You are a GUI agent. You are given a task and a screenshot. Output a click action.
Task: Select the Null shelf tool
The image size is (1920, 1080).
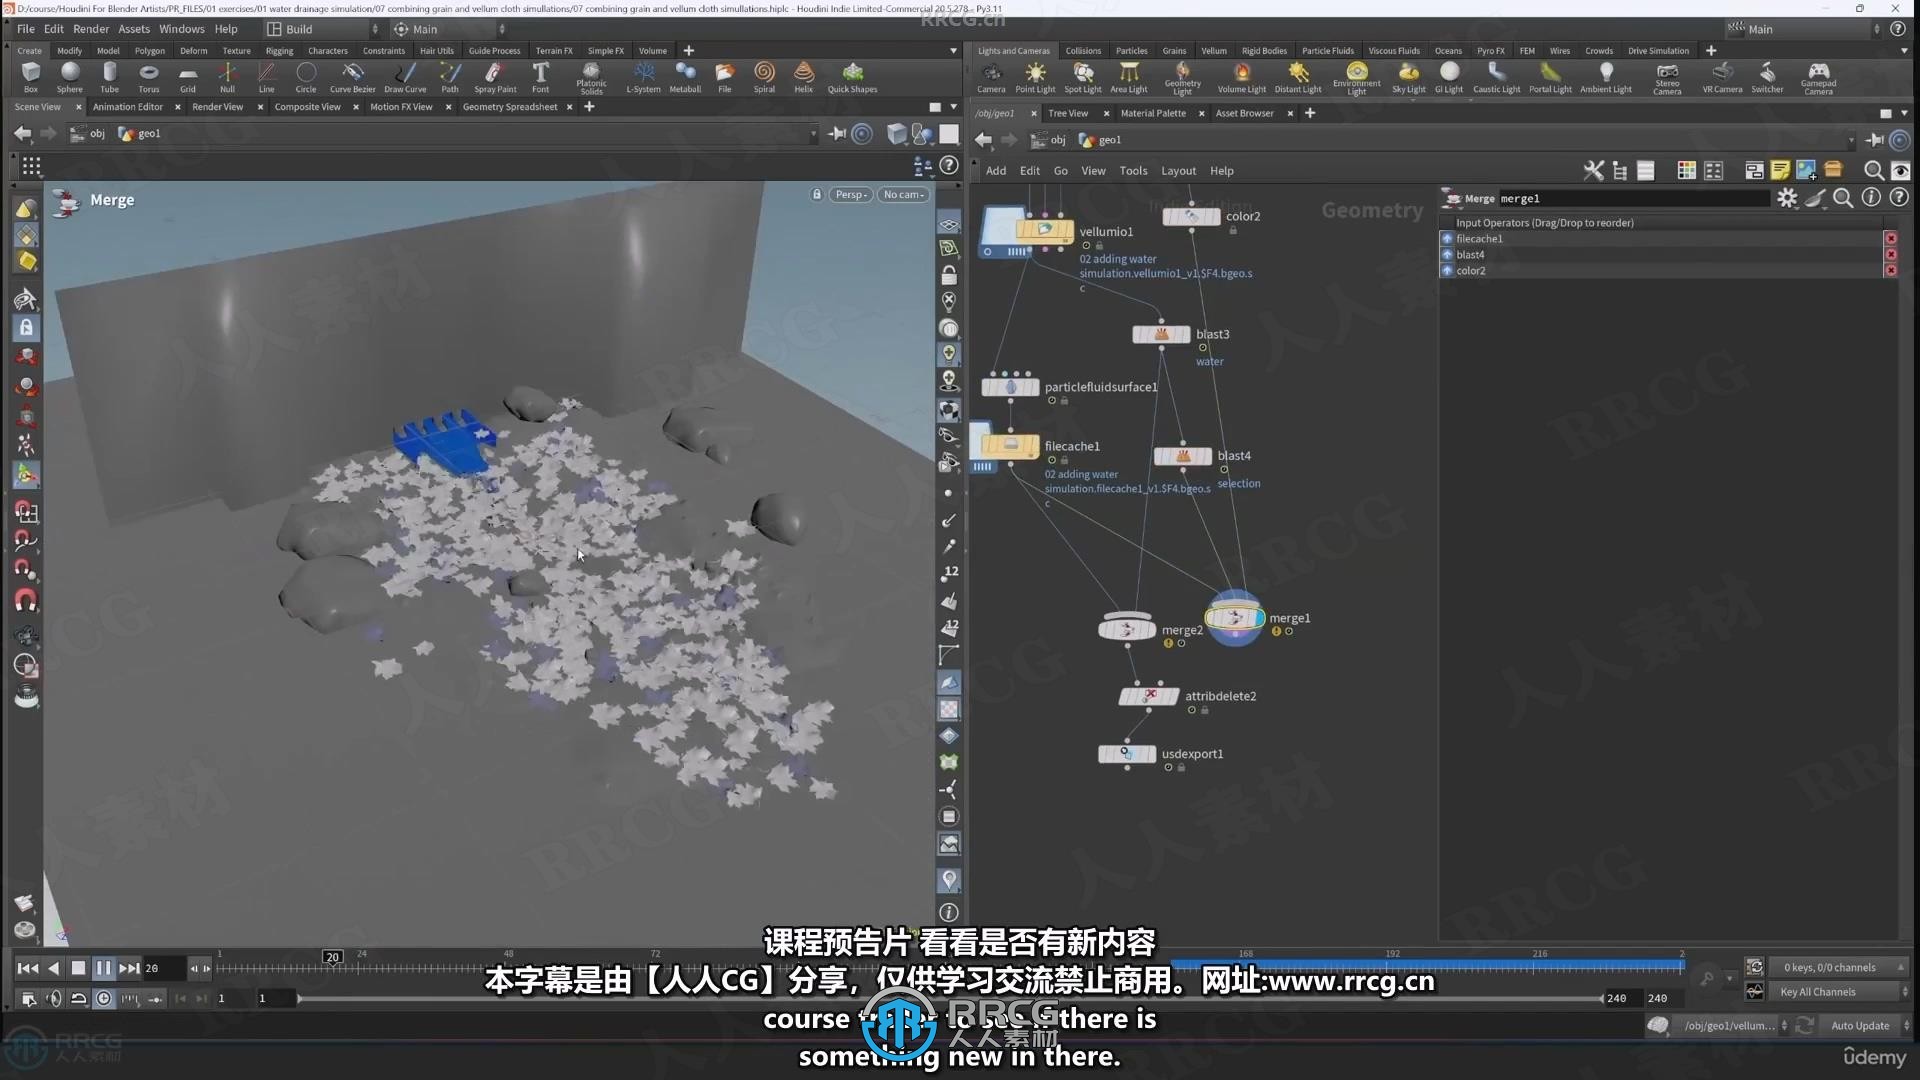click(227, 77)
